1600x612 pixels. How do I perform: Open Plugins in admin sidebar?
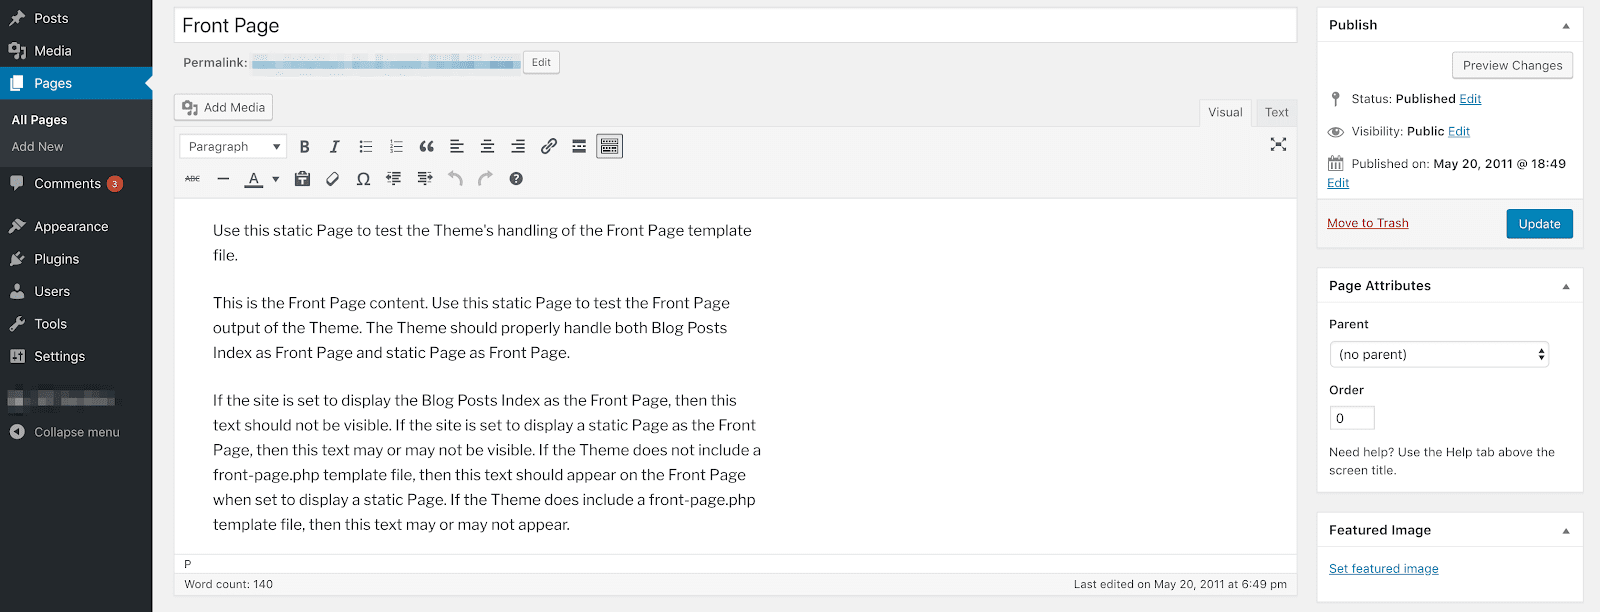tap(76, 259)
